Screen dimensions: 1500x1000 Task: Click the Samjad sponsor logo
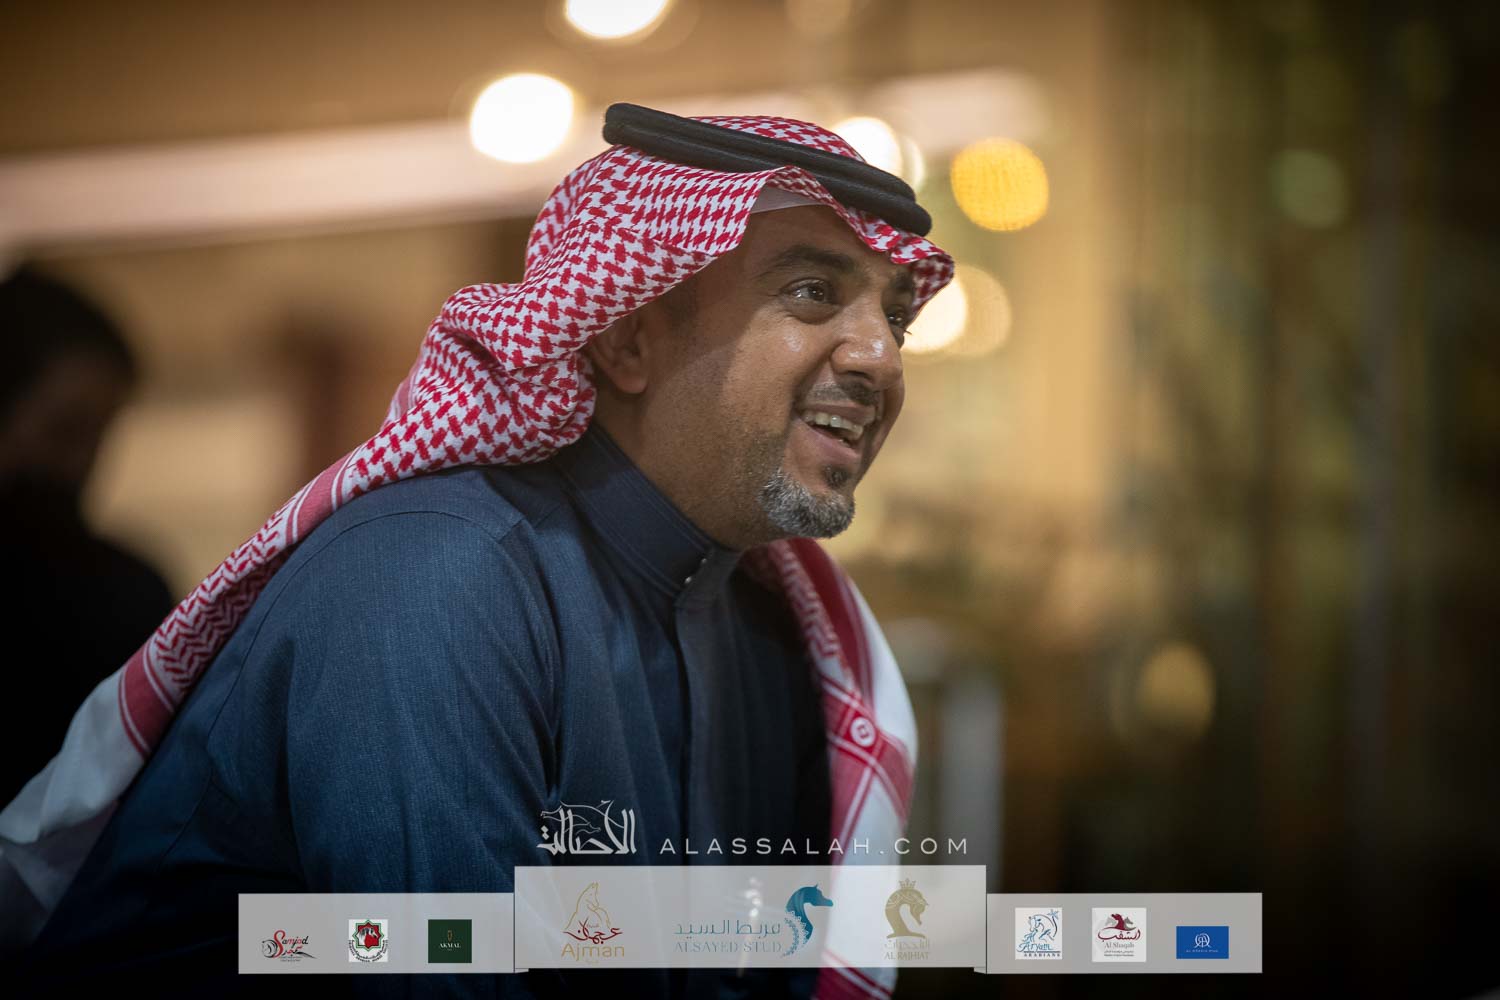point(288,942)
